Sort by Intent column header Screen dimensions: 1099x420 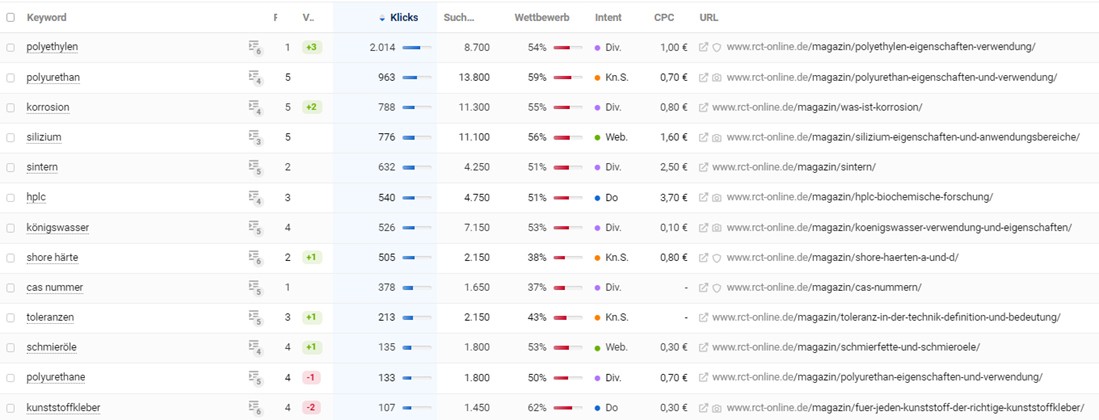click(x=608, y=18)
